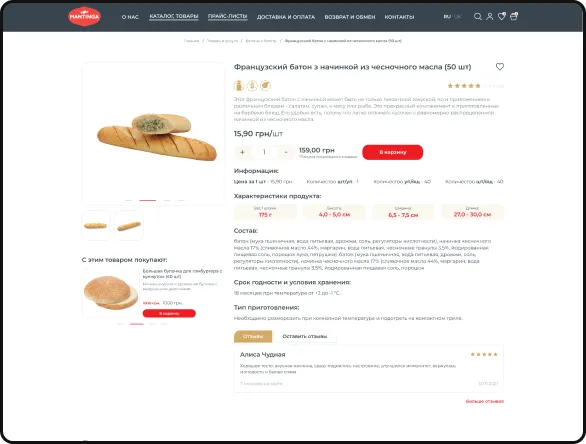
Task: Click the Mantinga logo
Action: pos(84,16)
